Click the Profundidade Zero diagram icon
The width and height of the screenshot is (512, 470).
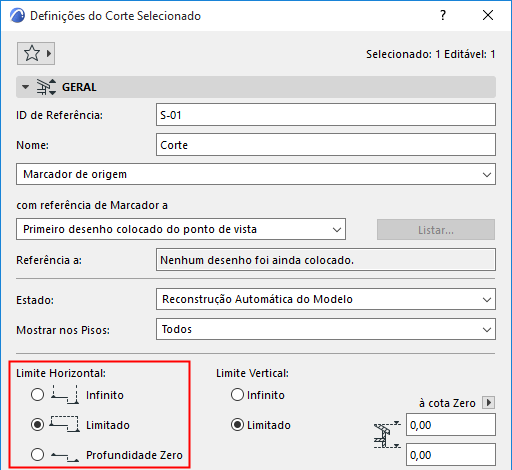tap(65, 456)
